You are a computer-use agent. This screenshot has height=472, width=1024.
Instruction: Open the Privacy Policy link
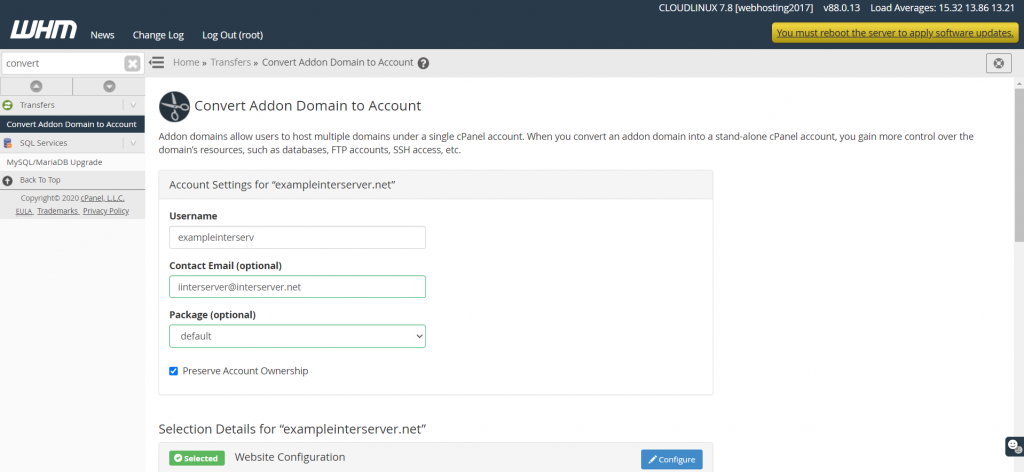pos(106,212)
